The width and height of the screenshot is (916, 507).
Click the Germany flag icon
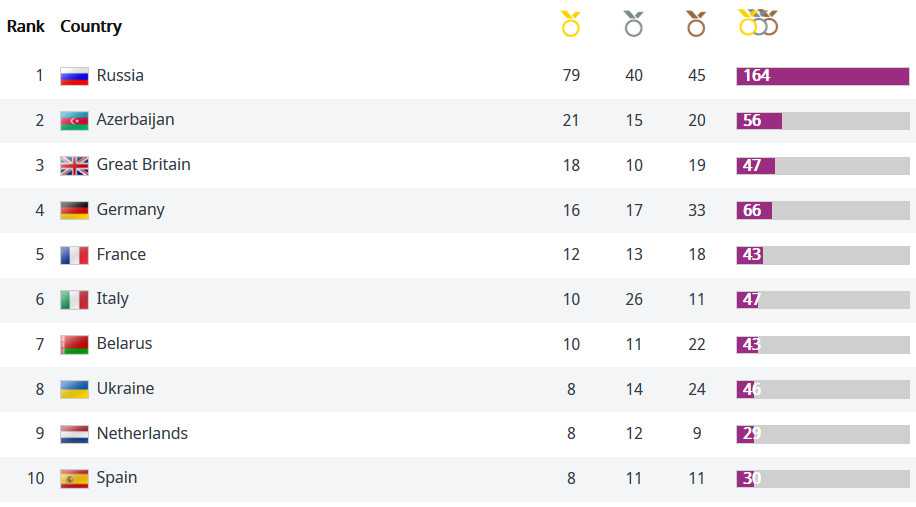coord(74,210)
